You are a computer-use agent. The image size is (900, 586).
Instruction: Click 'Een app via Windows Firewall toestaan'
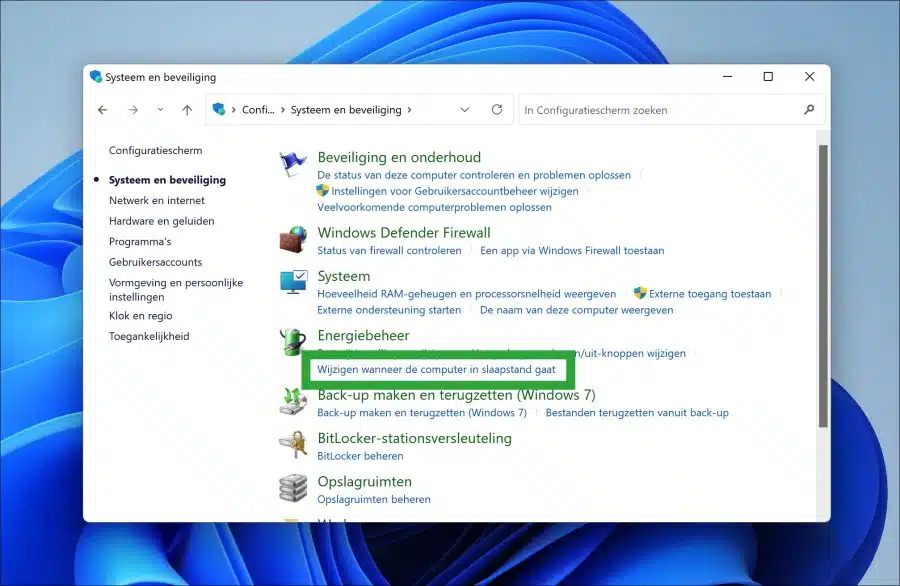tap(572, 251)
